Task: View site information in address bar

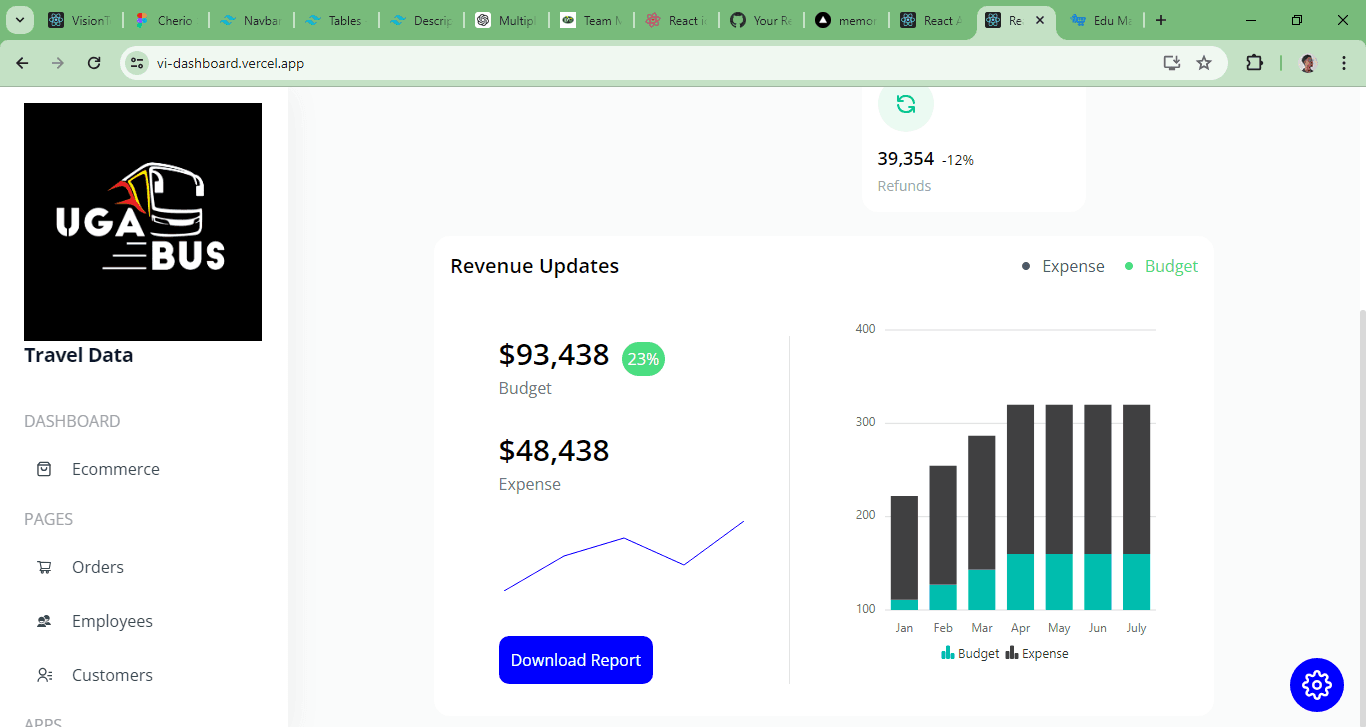Action: (138, 63)
